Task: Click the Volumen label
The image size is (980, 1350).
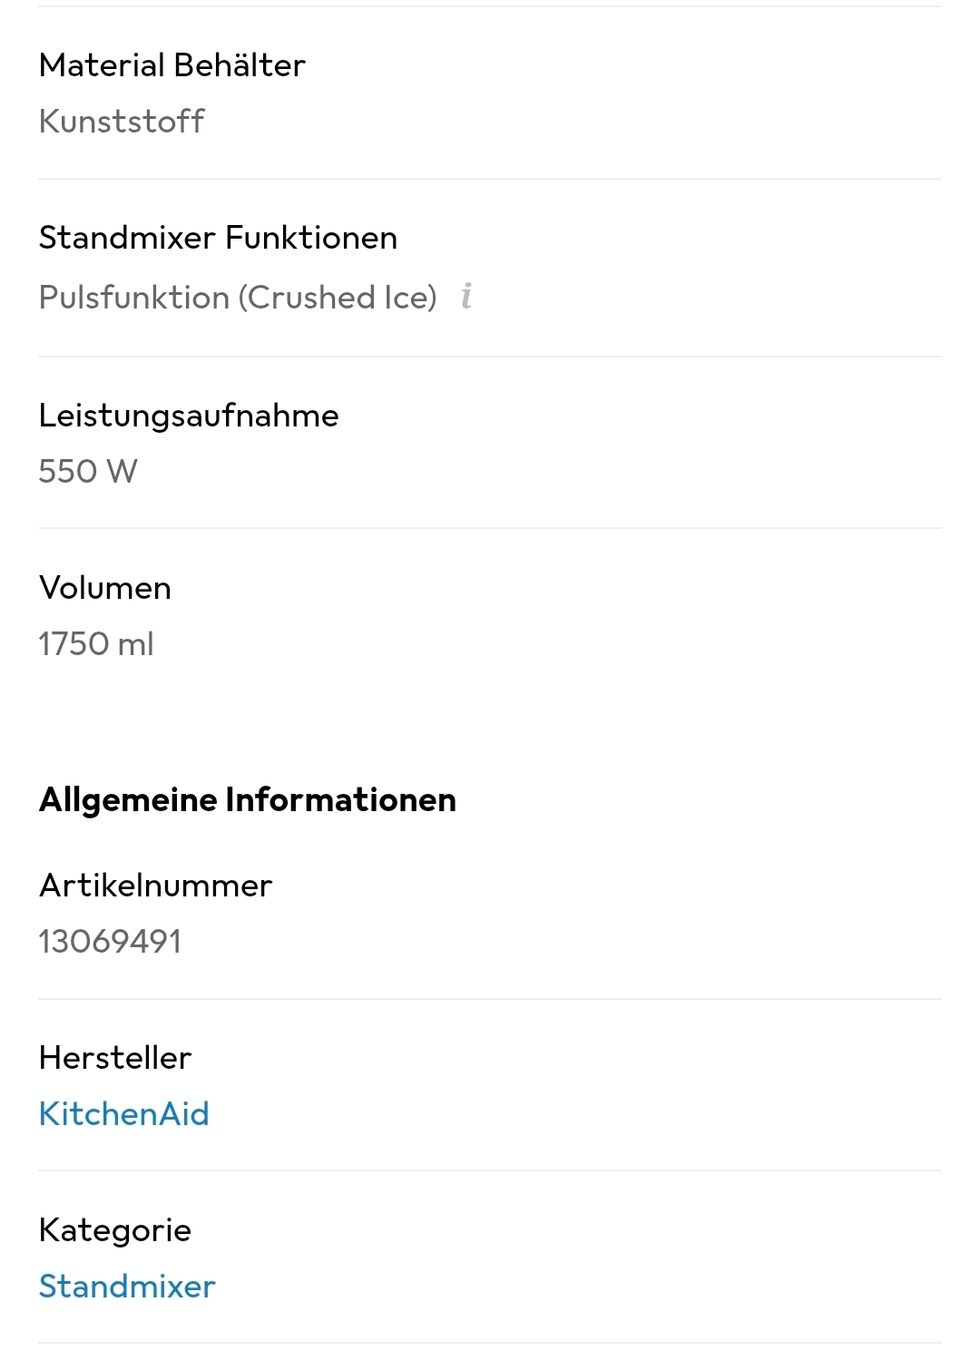Action: [105, 588]
